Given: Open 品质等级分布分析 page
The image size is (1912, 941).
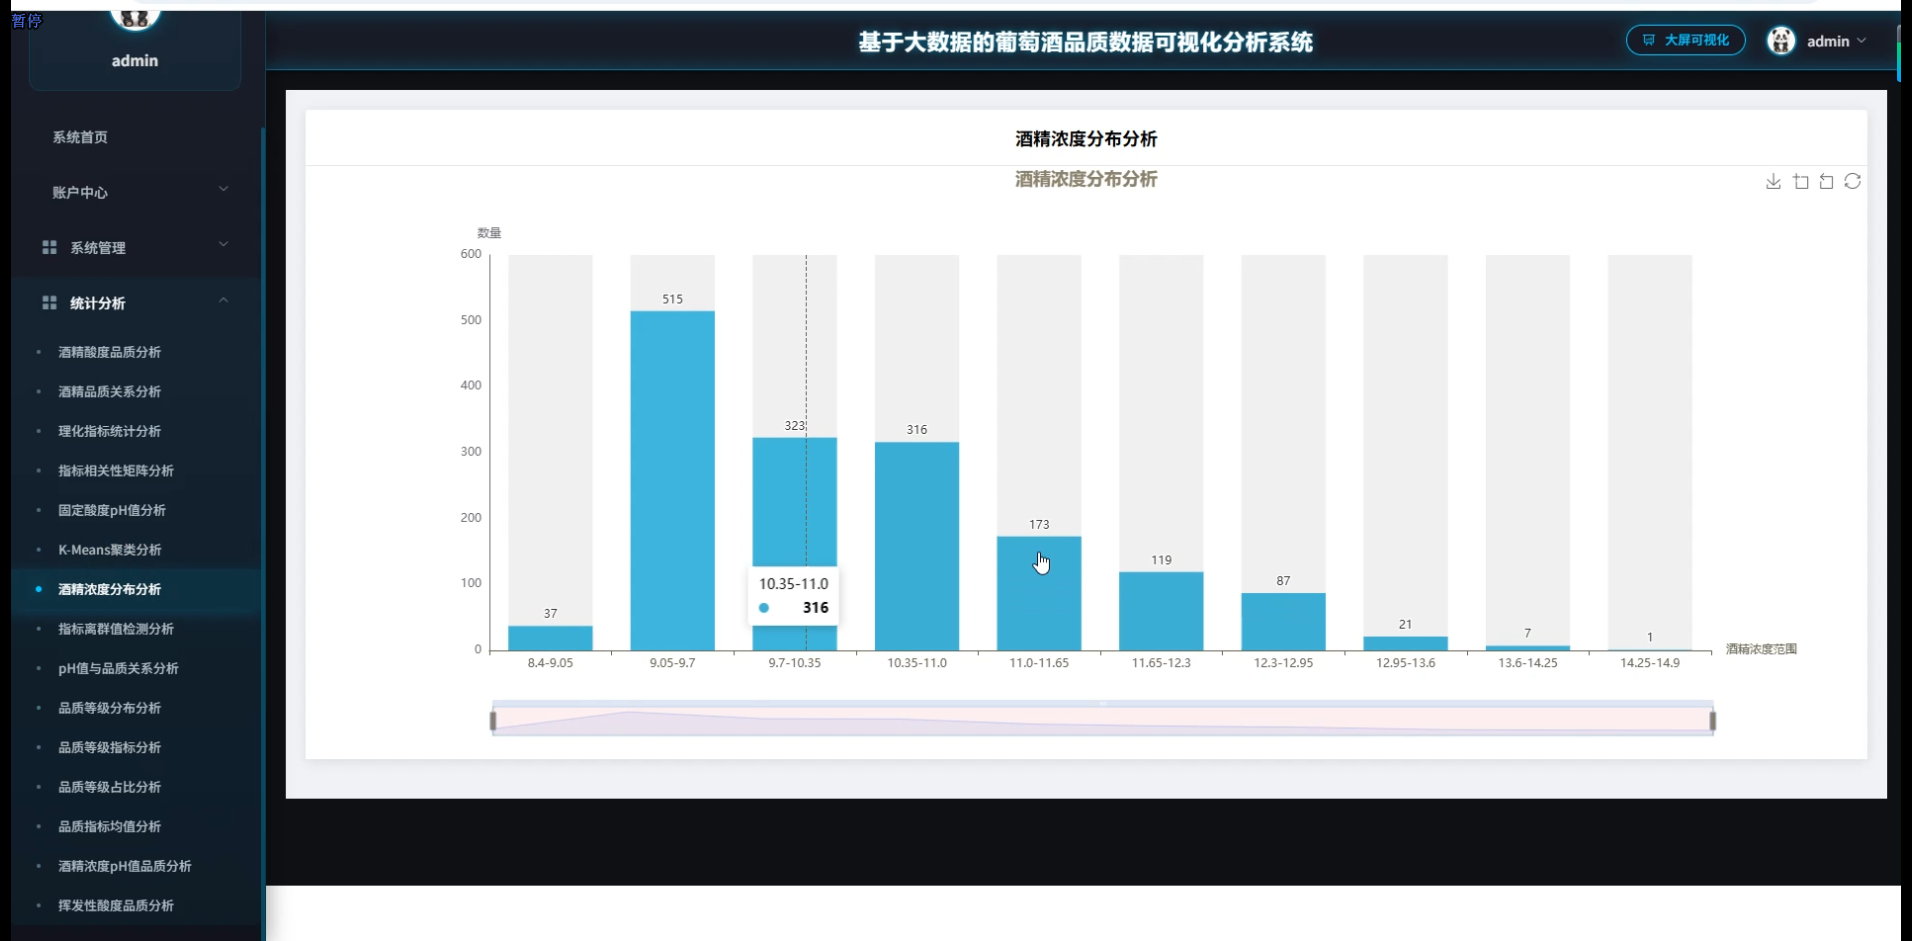Looking at the screenshot, I should [109, 707].
